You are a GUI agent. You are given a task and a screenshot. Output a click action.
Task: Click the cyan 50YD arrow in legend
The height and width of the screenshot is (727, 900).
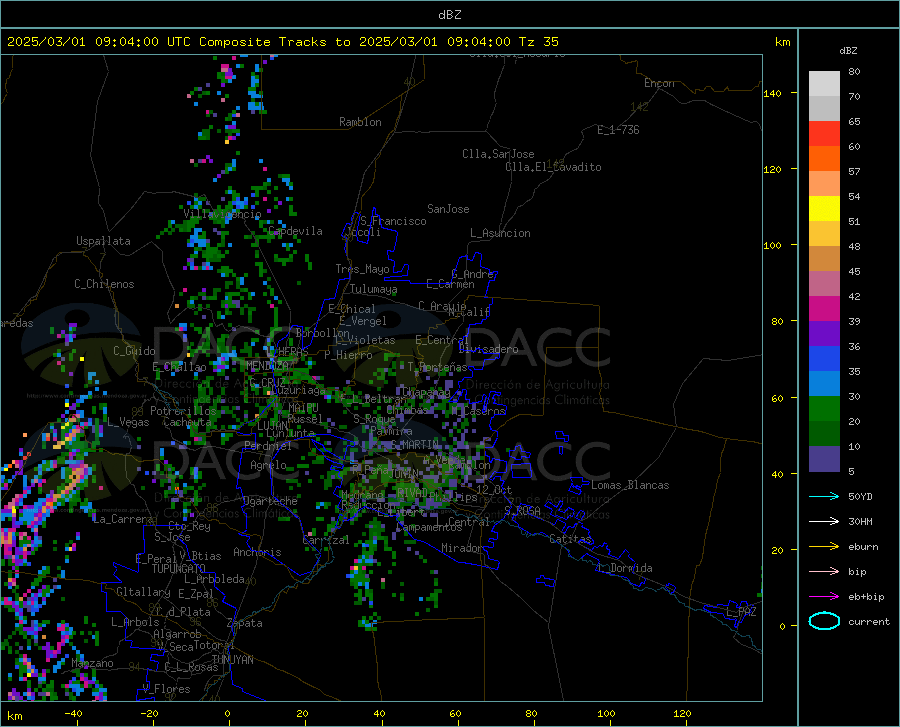(824, 496)
